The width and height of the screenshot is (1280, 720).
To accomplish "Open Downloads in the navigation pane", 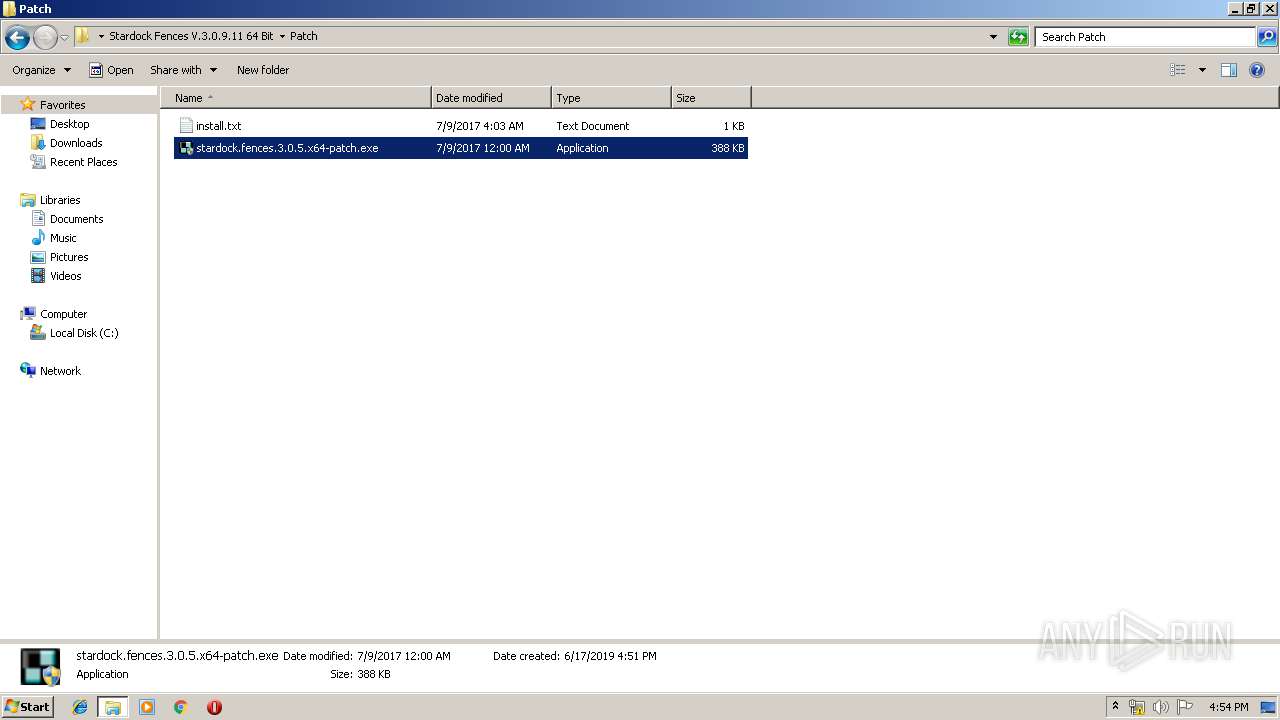I will (x=76, y=143).
